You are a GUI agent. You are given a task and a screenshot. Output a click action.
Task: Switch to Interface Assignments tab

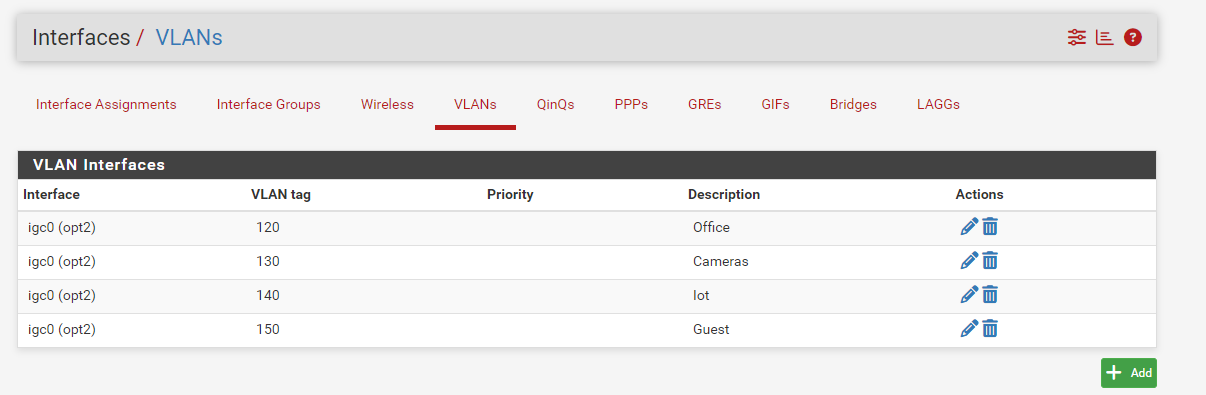click(106, 104)
